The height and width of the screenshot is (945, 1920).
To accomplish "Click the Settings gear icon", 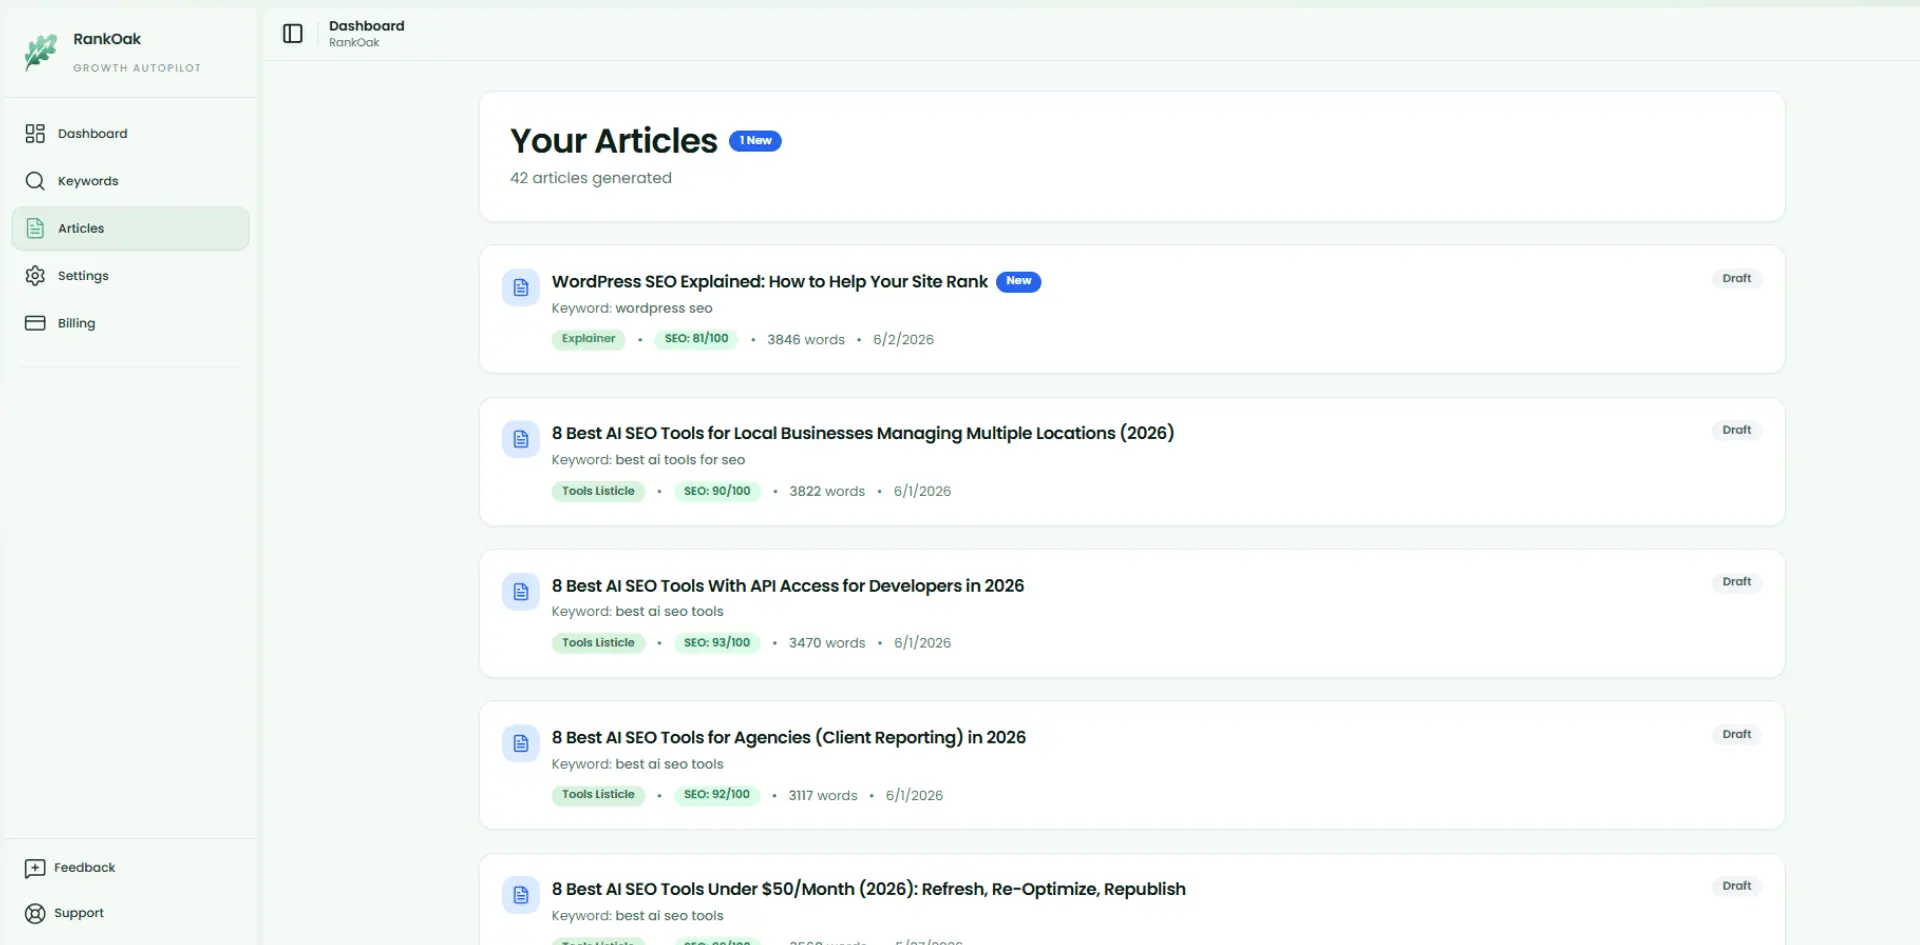I will pyautogui.click(x=35, y=276).
